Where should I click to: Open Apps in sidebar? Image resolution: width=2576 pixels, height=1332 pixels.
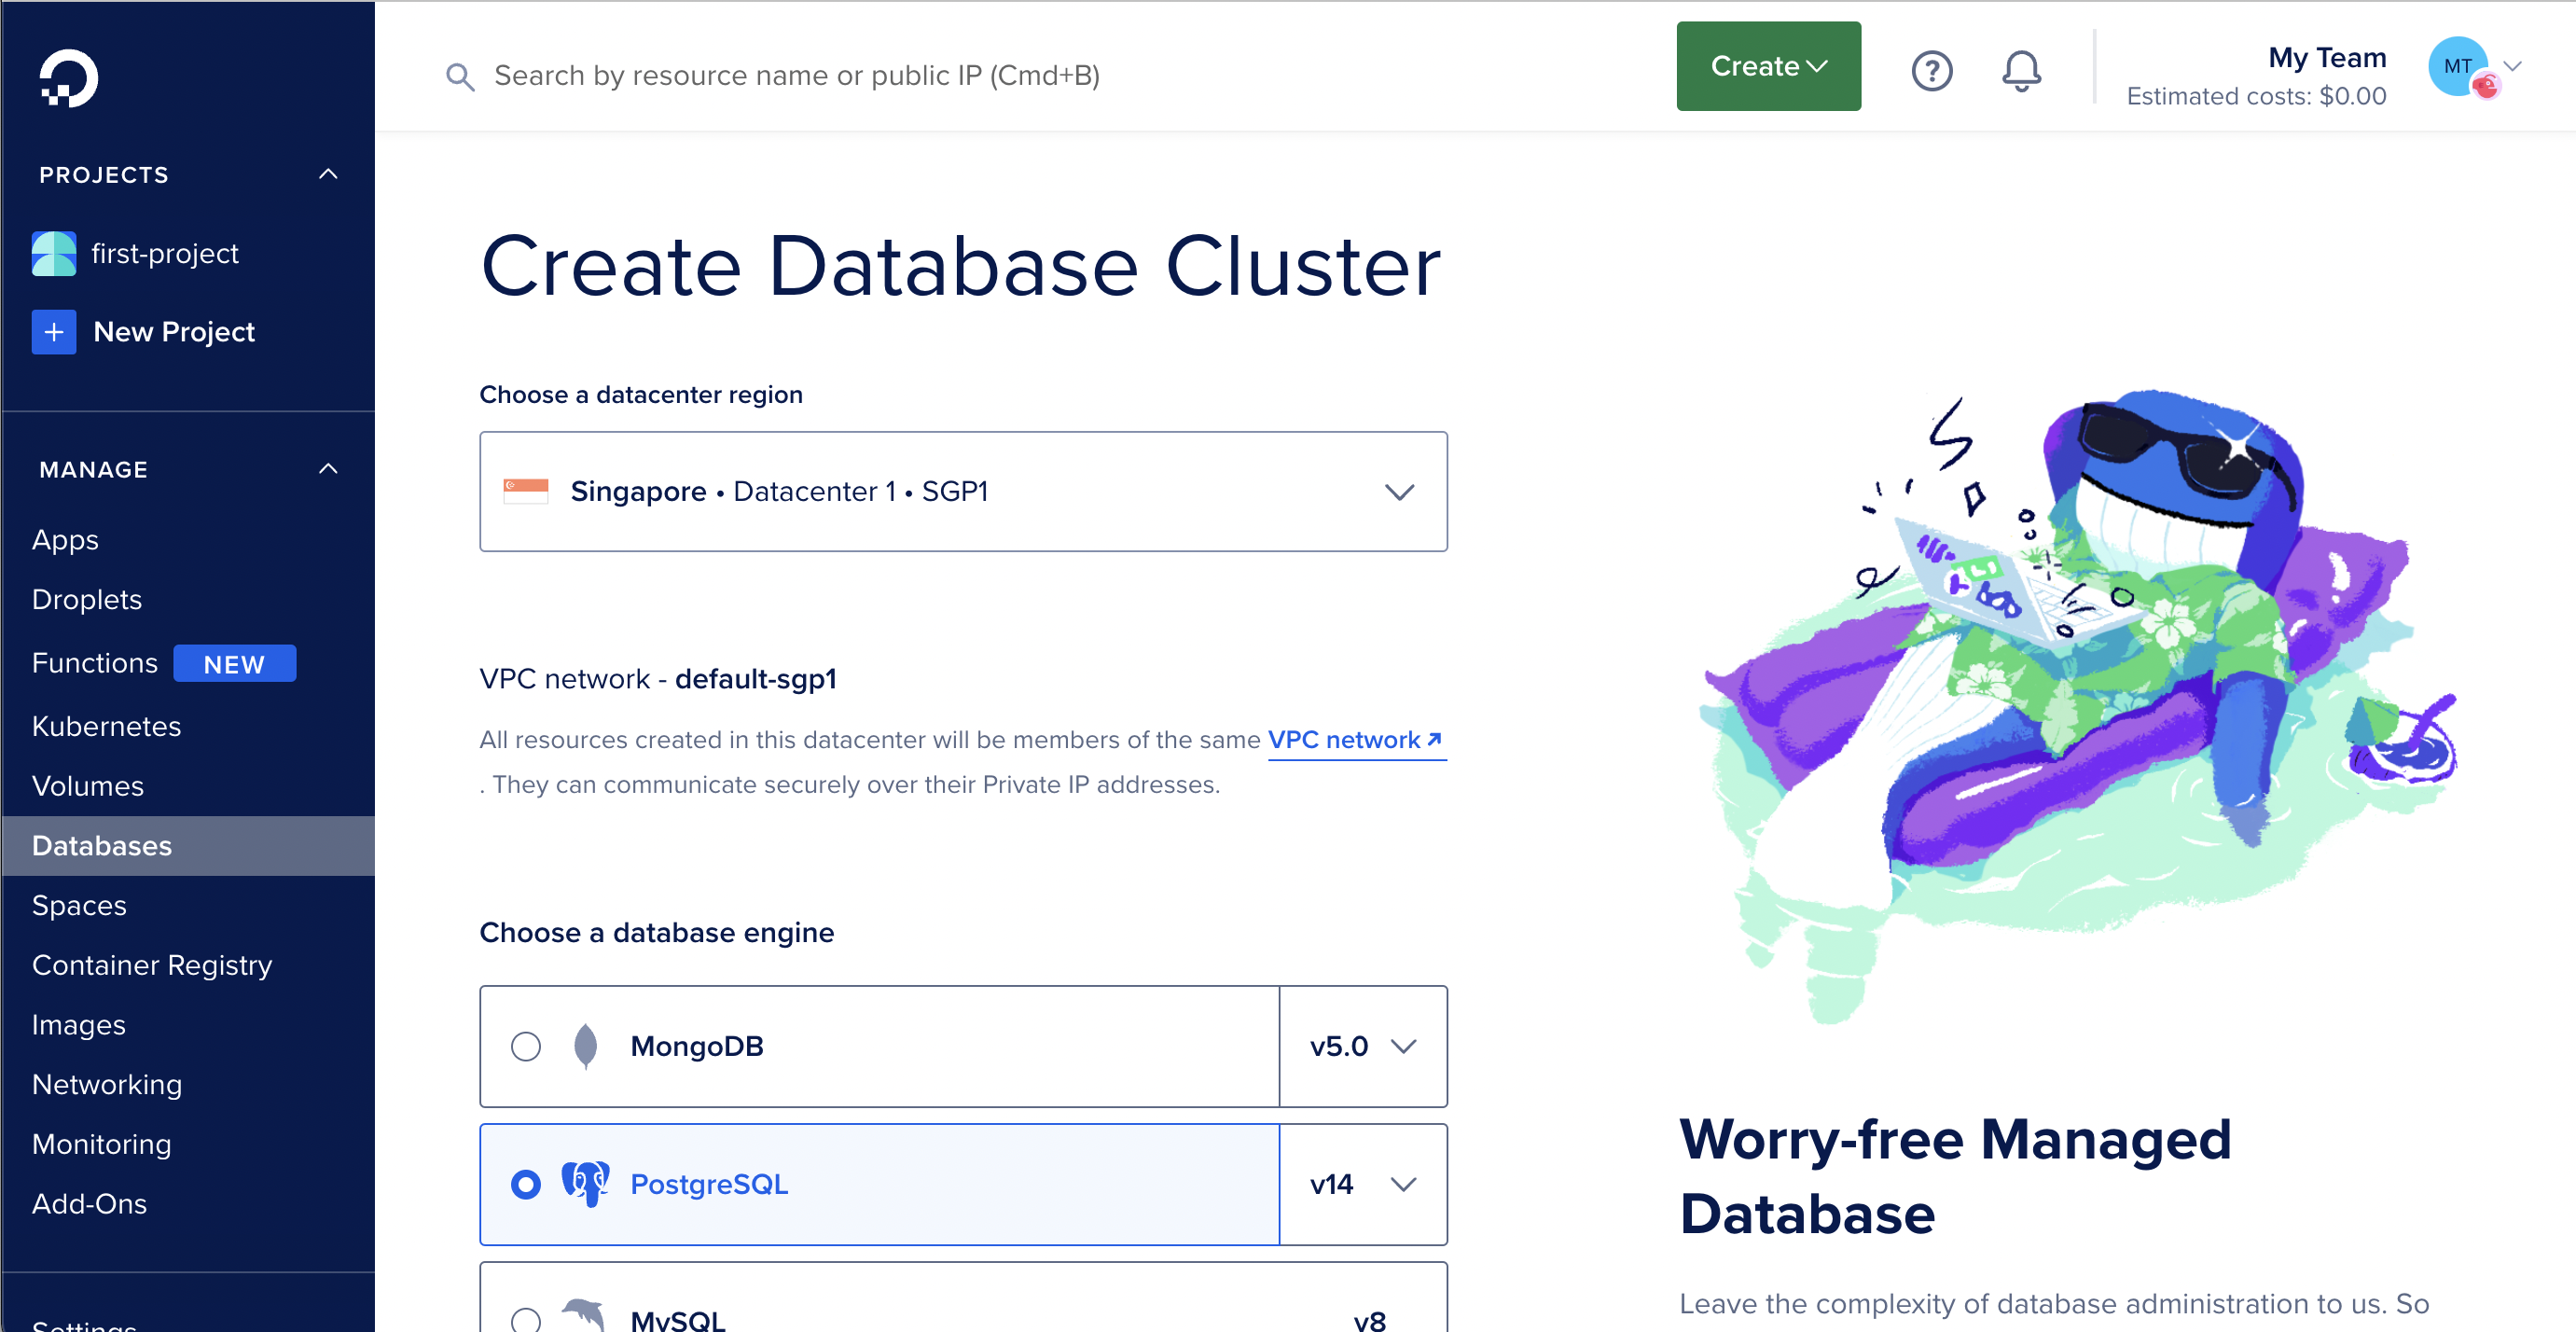[x=65, y=540]
